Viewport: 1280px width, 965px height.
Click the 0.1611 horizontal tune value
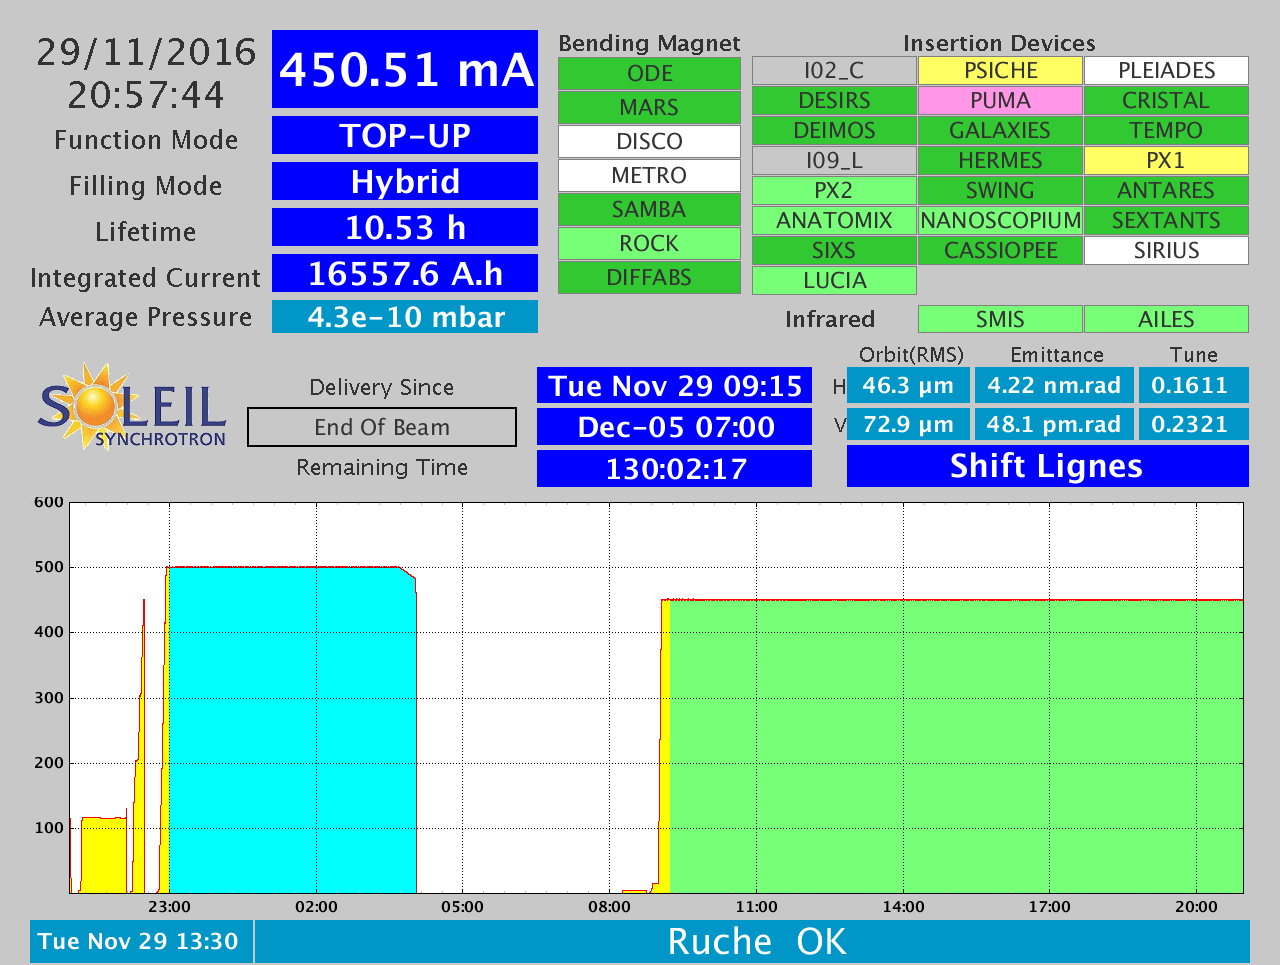click(x=1194, y=385)
